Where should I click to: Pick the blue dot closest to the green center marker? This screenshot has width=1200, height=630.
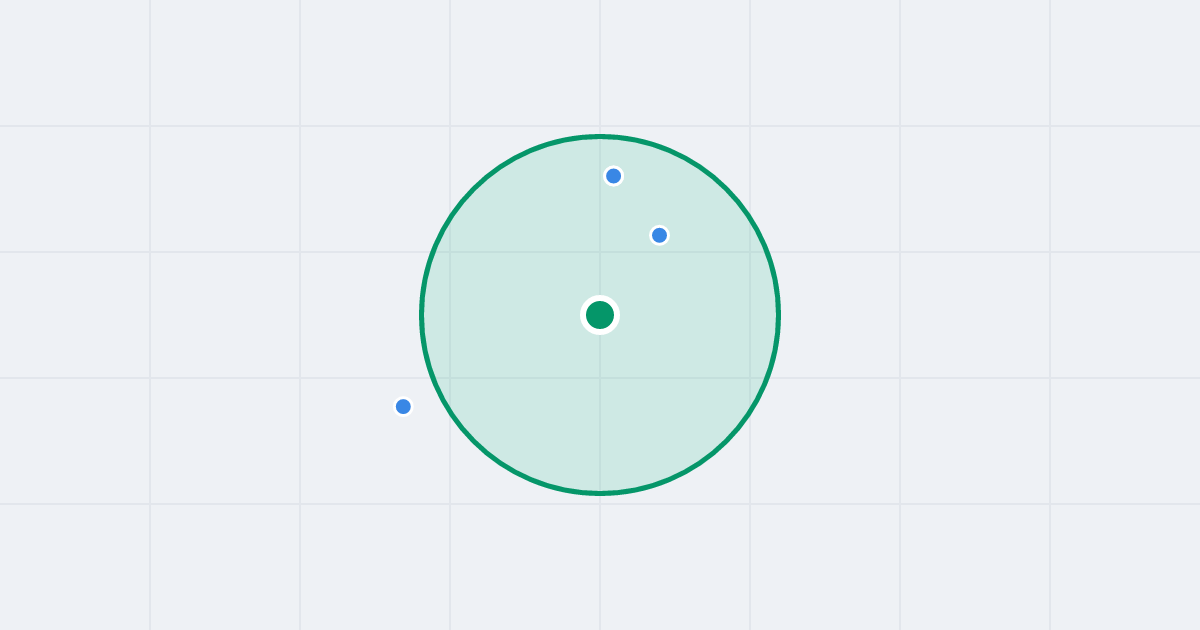tap(659, 235)
